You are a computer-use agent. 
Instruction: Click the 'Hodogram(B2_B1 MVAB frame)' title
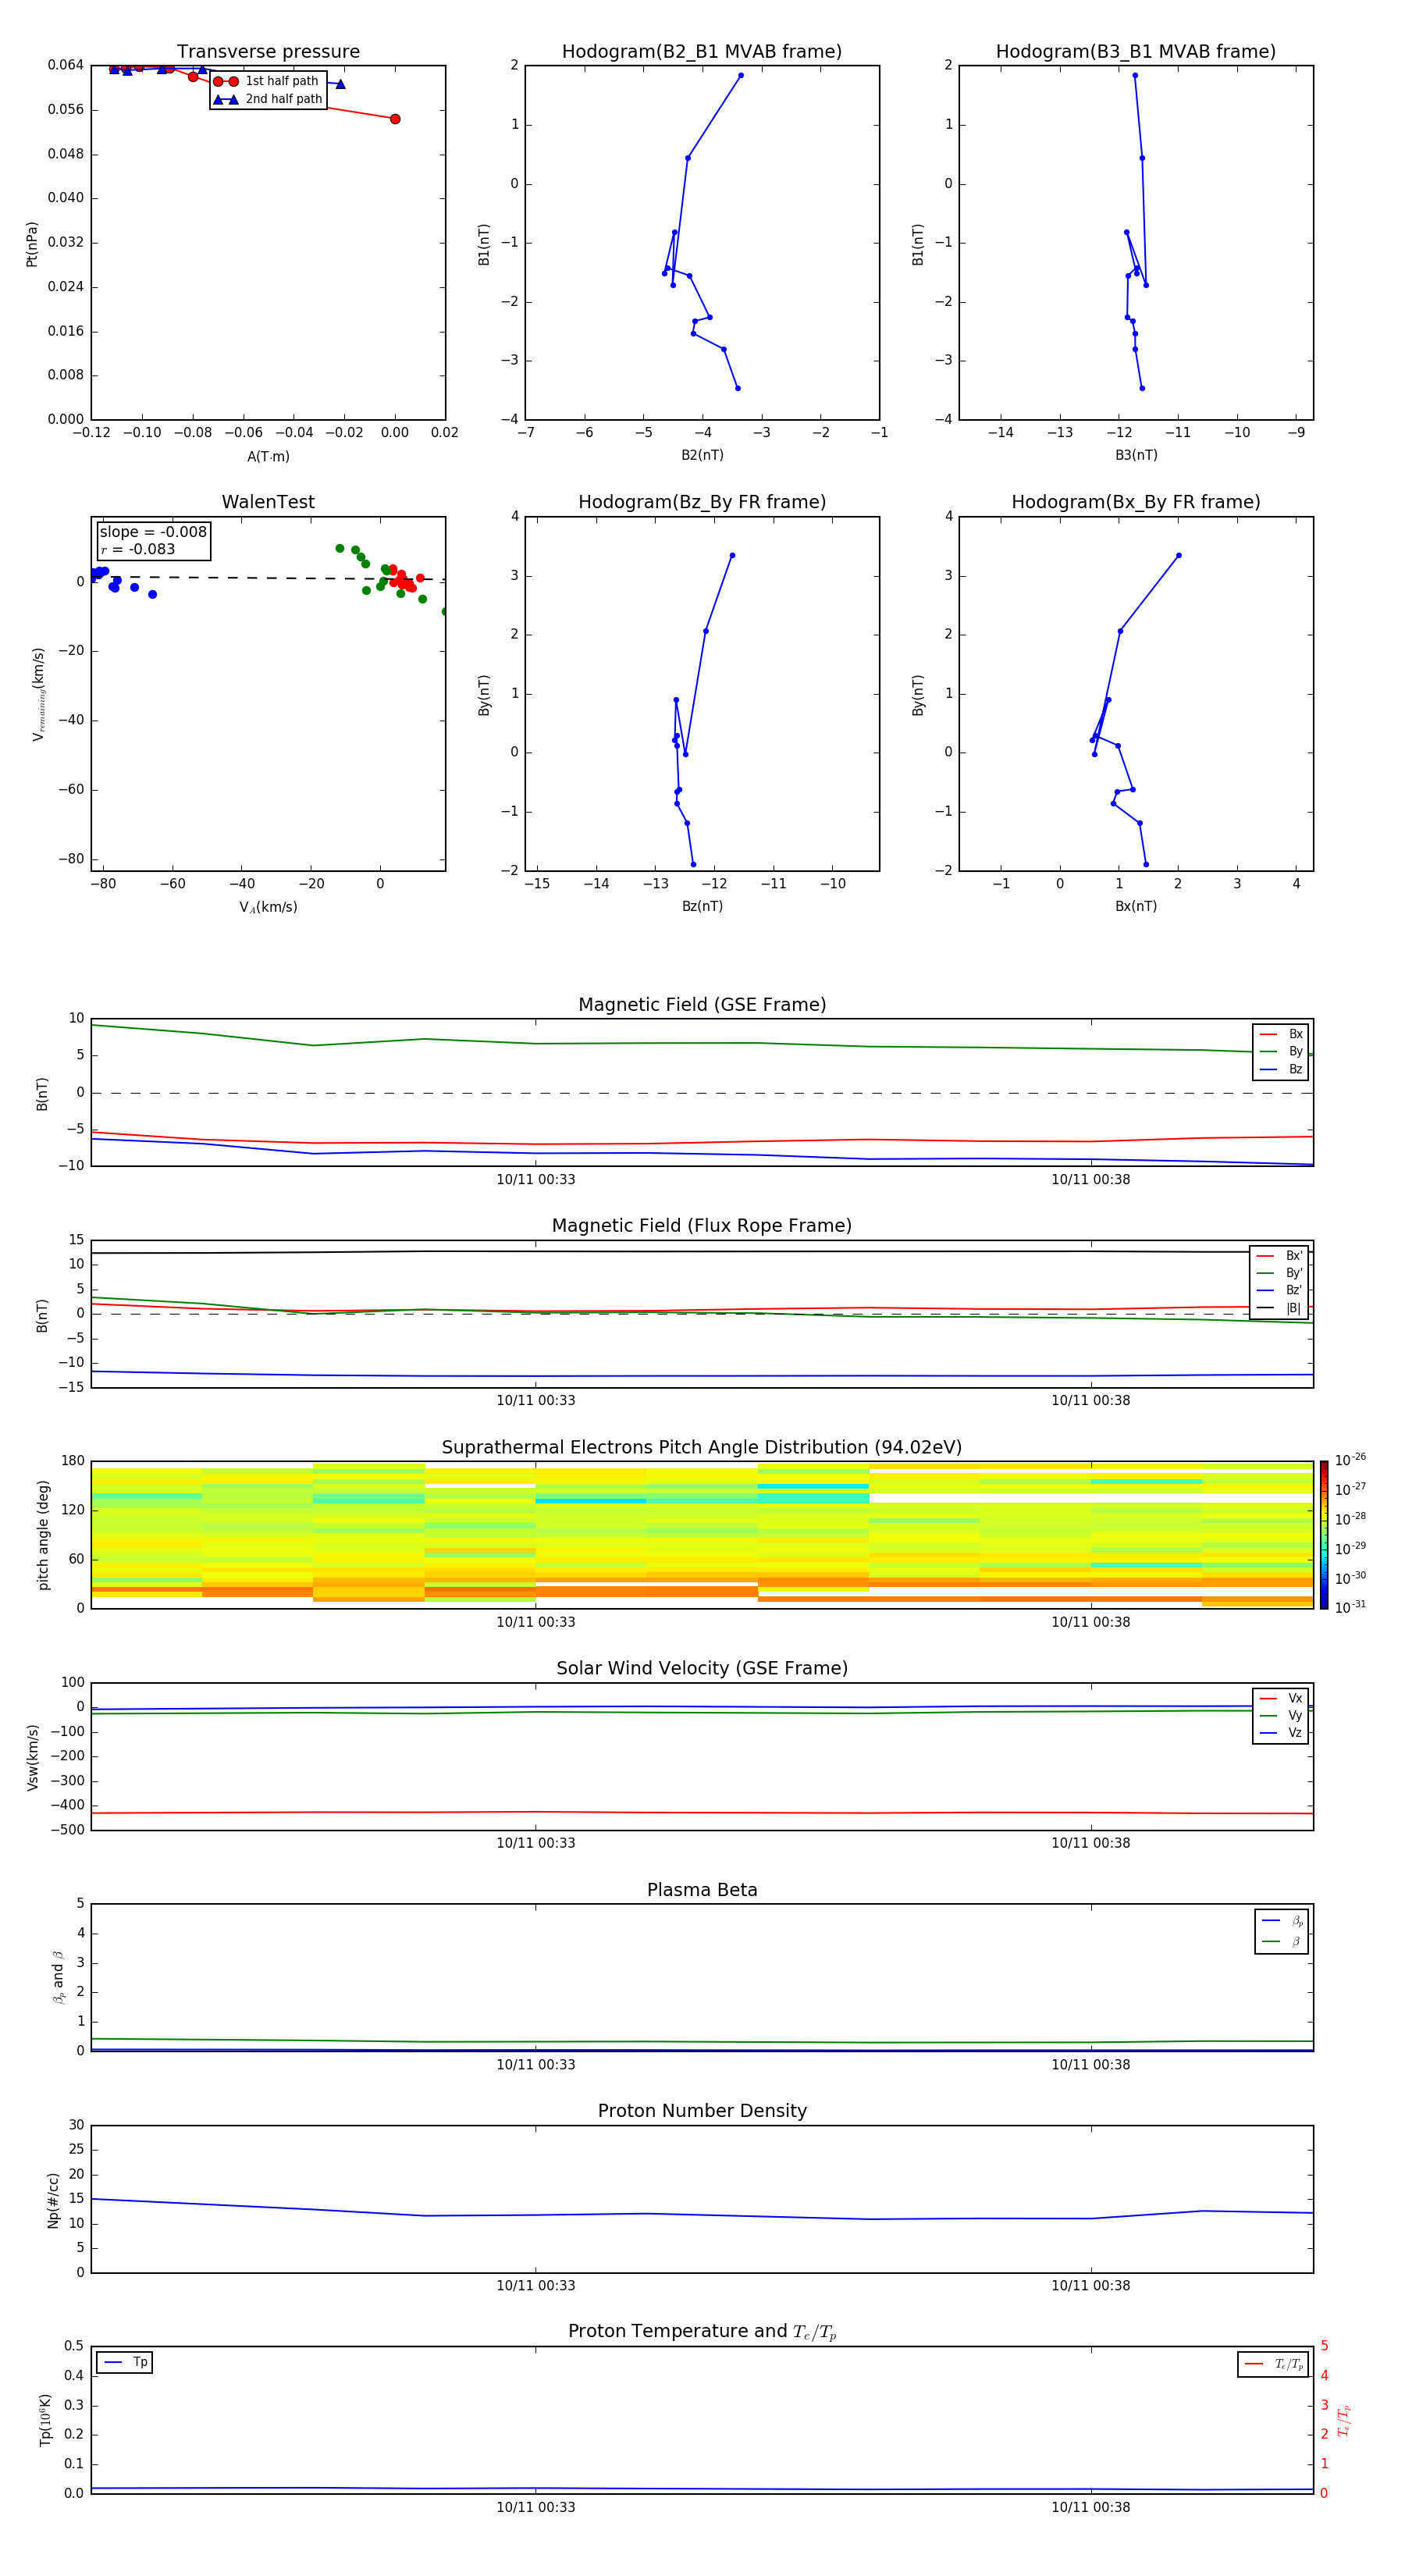[x=702, y=52]
